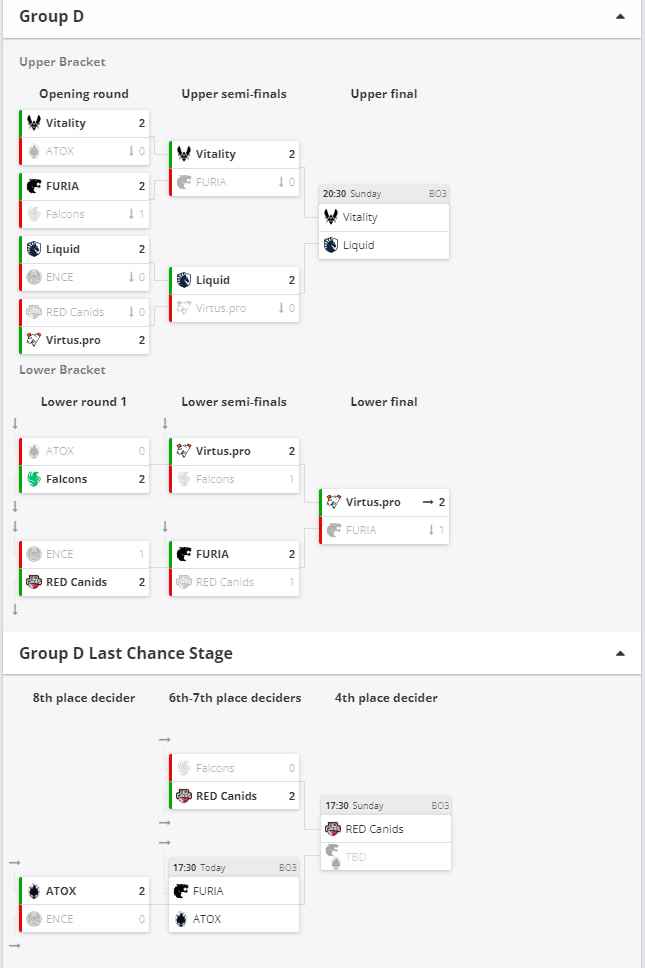Click FURIA logo in Opening round
Viewport: 645px width, 968px height.
coord(34,186)
